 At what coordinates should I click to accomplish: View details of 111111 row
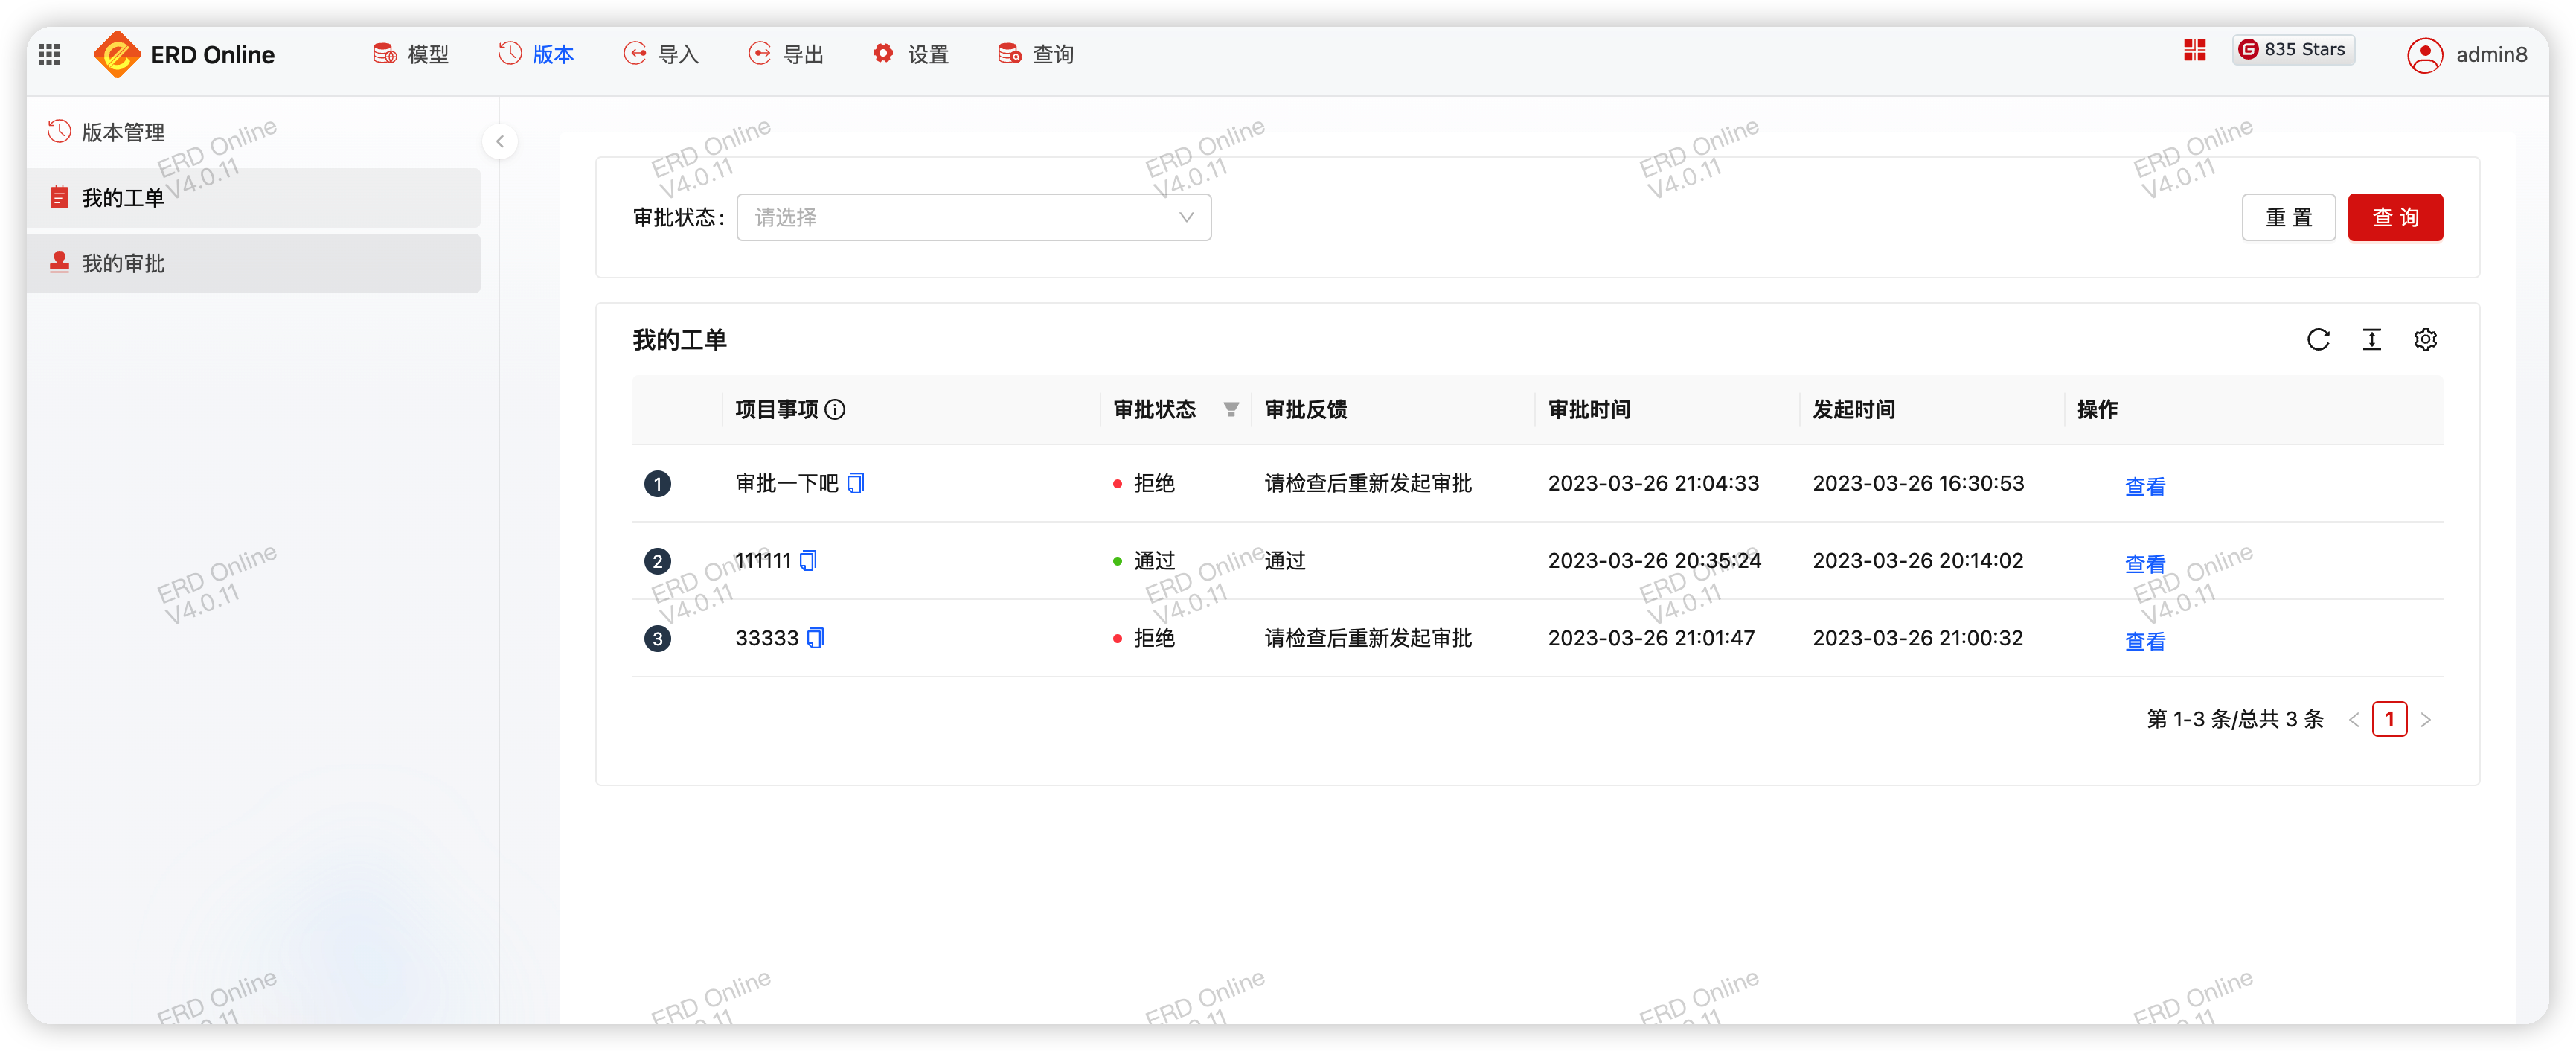2144,564
